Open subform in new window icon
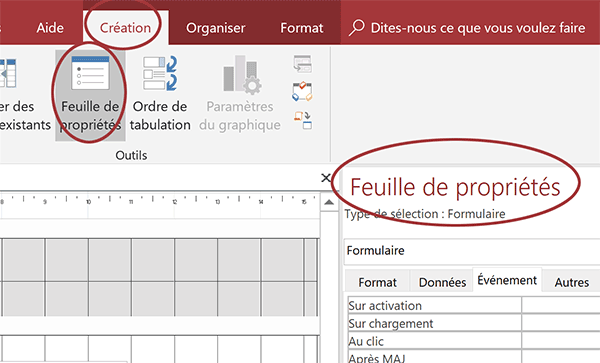Viewport: 600px width, 363px height. pos(302,64)
